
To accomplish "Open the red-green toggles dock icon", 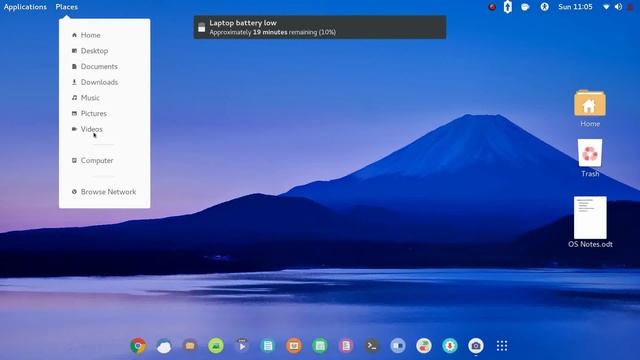I will [424, 346].
